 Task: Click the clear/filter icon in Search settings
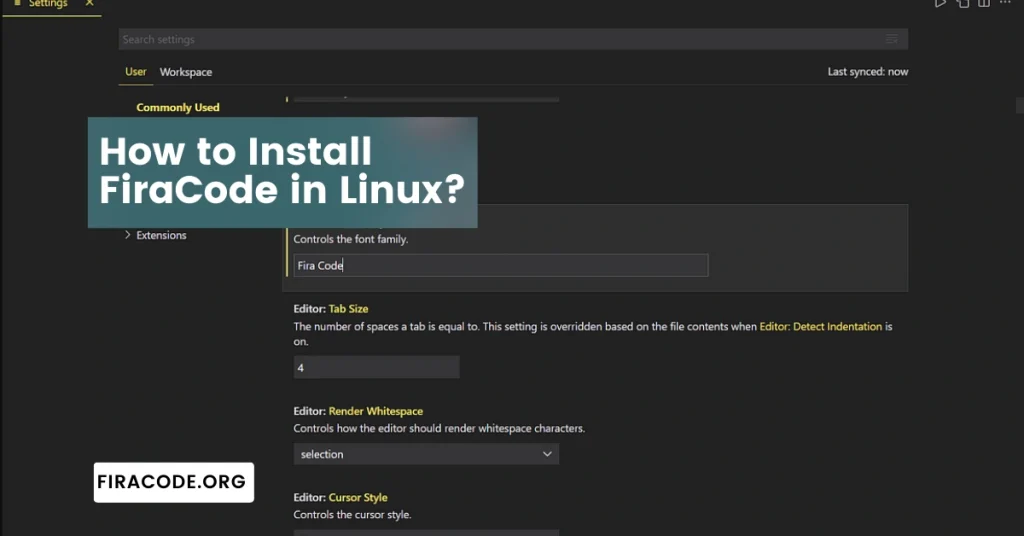pos(891,39)
